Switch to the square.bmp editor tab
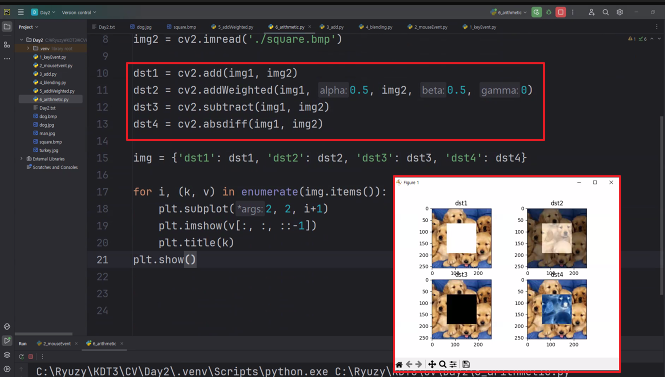The height and width of the screenshot is (377, 665). [x=182, y=27]
